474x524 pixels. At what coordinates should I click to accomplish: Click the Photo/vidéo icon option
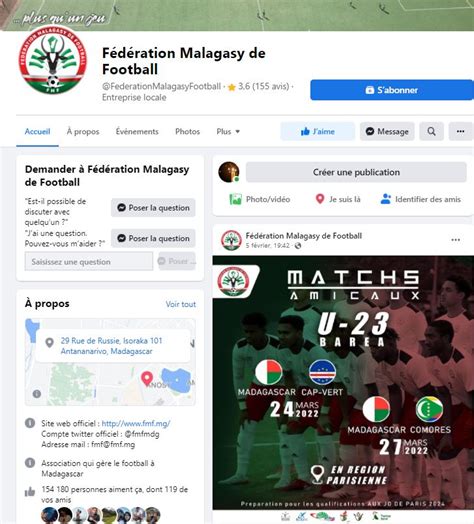pyautogui.click(x=259, y=199)
